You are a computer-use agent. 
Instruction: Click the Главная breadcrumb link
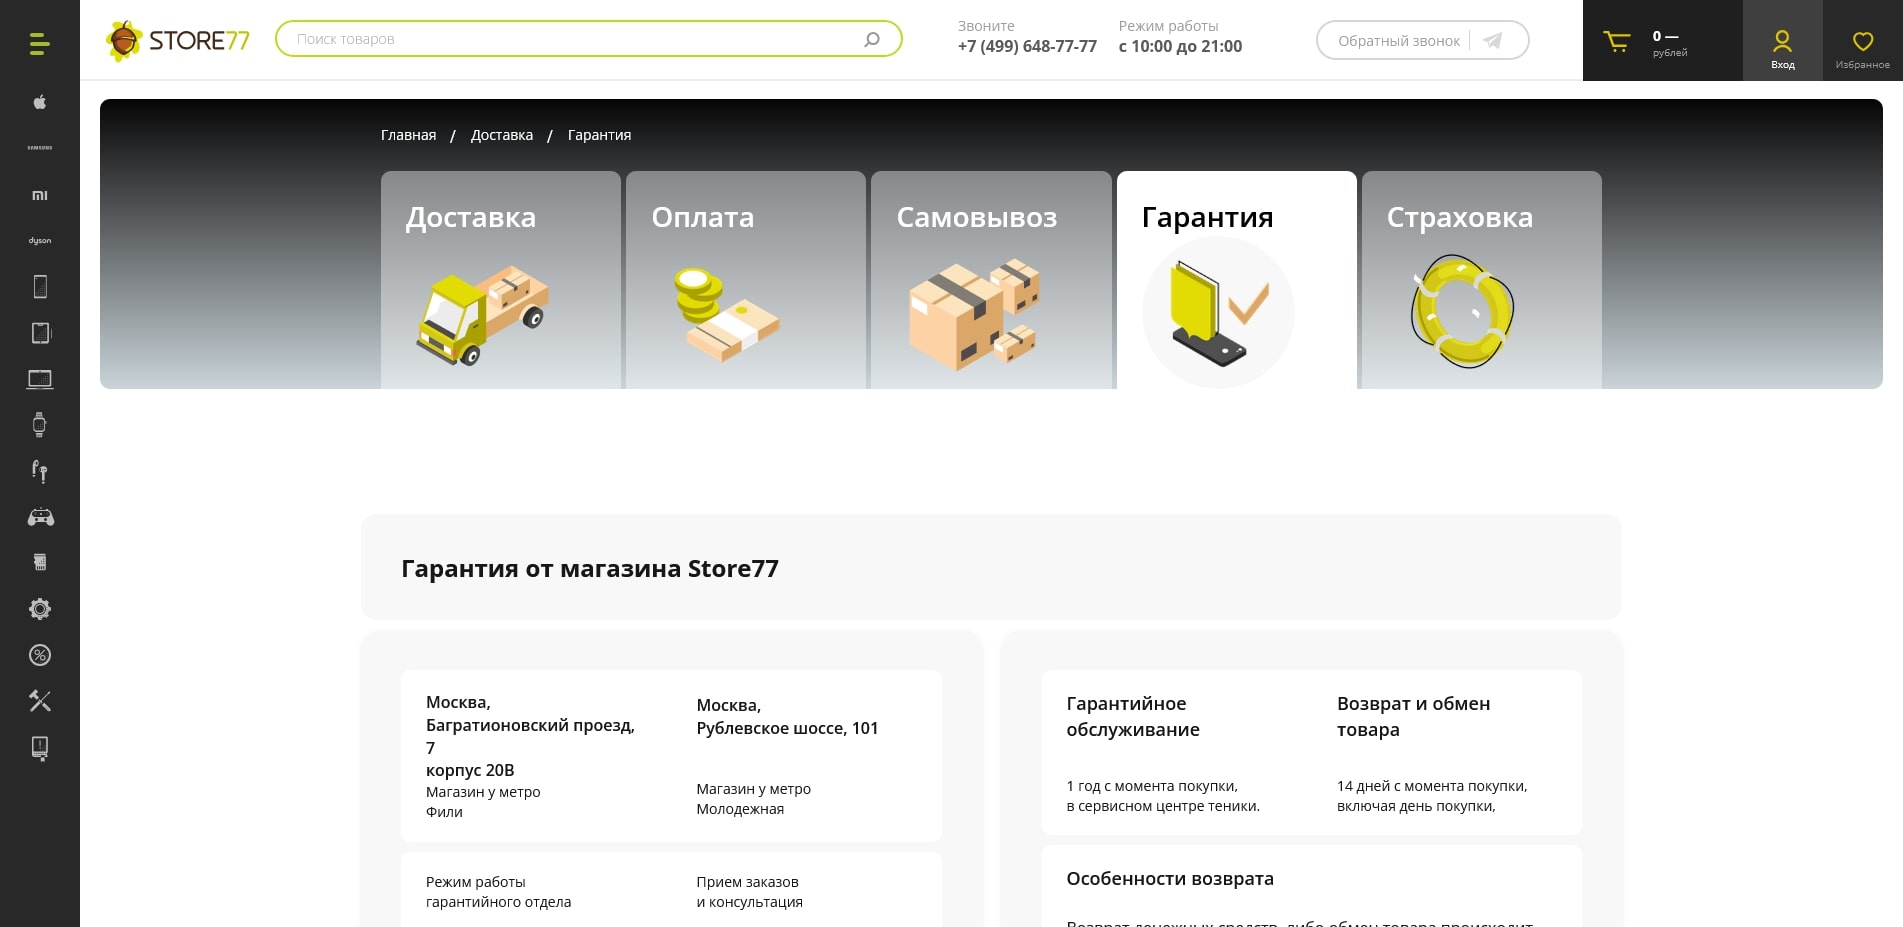coord(408,135)
